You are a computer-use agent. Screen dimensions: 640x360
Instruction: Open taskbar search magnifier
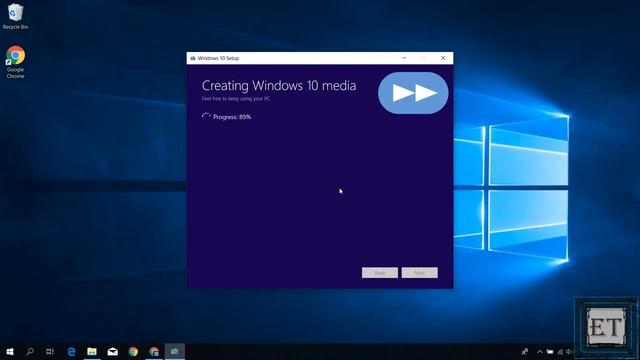pyautogui.click(x=30, y=351)
